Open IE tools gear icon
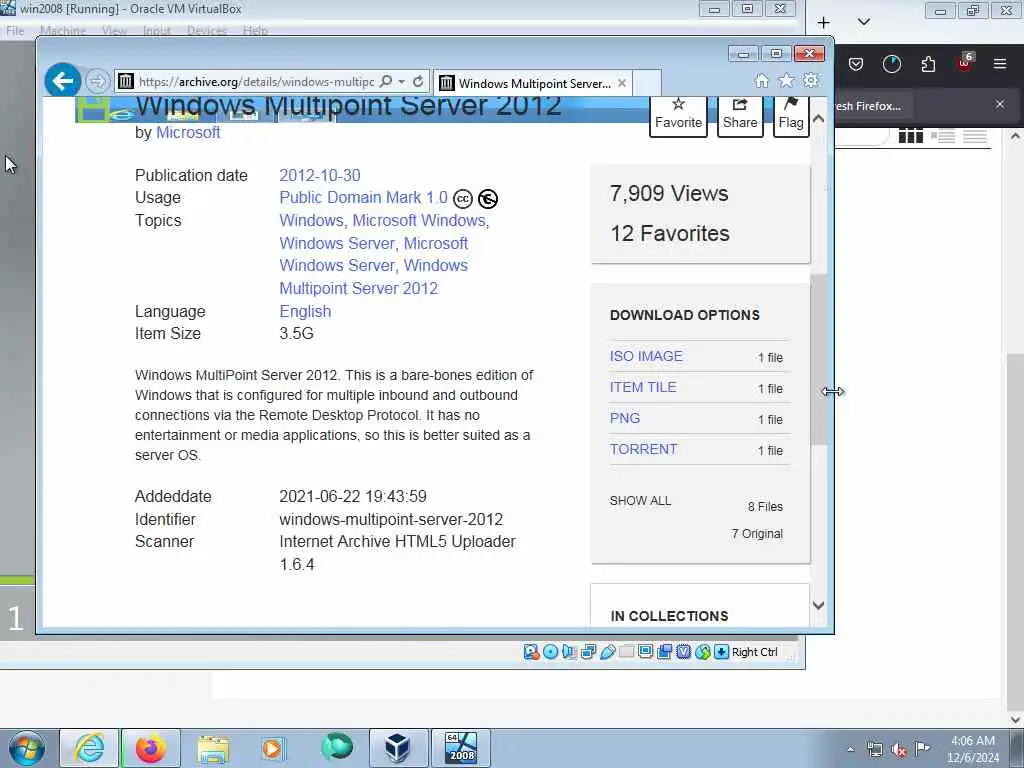The height and width of the screenshot is (768, 1024). (x=810, y=81)
